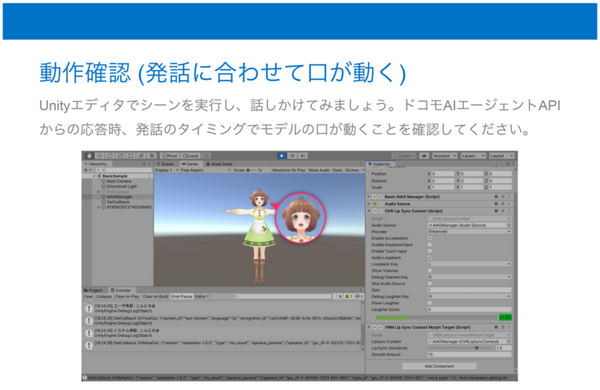Expand the Audio Source component
600x390 pixels.
click(x=369, y=204)
